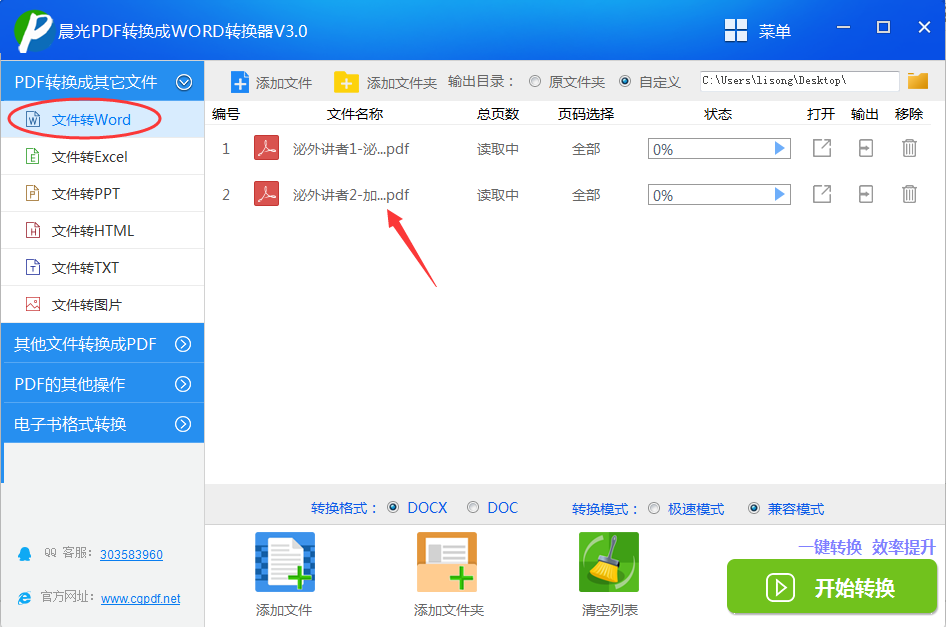946x627 pixels.
Task: Click file name 泌外讲者2-加...pdf
Action: click(351, 194)
